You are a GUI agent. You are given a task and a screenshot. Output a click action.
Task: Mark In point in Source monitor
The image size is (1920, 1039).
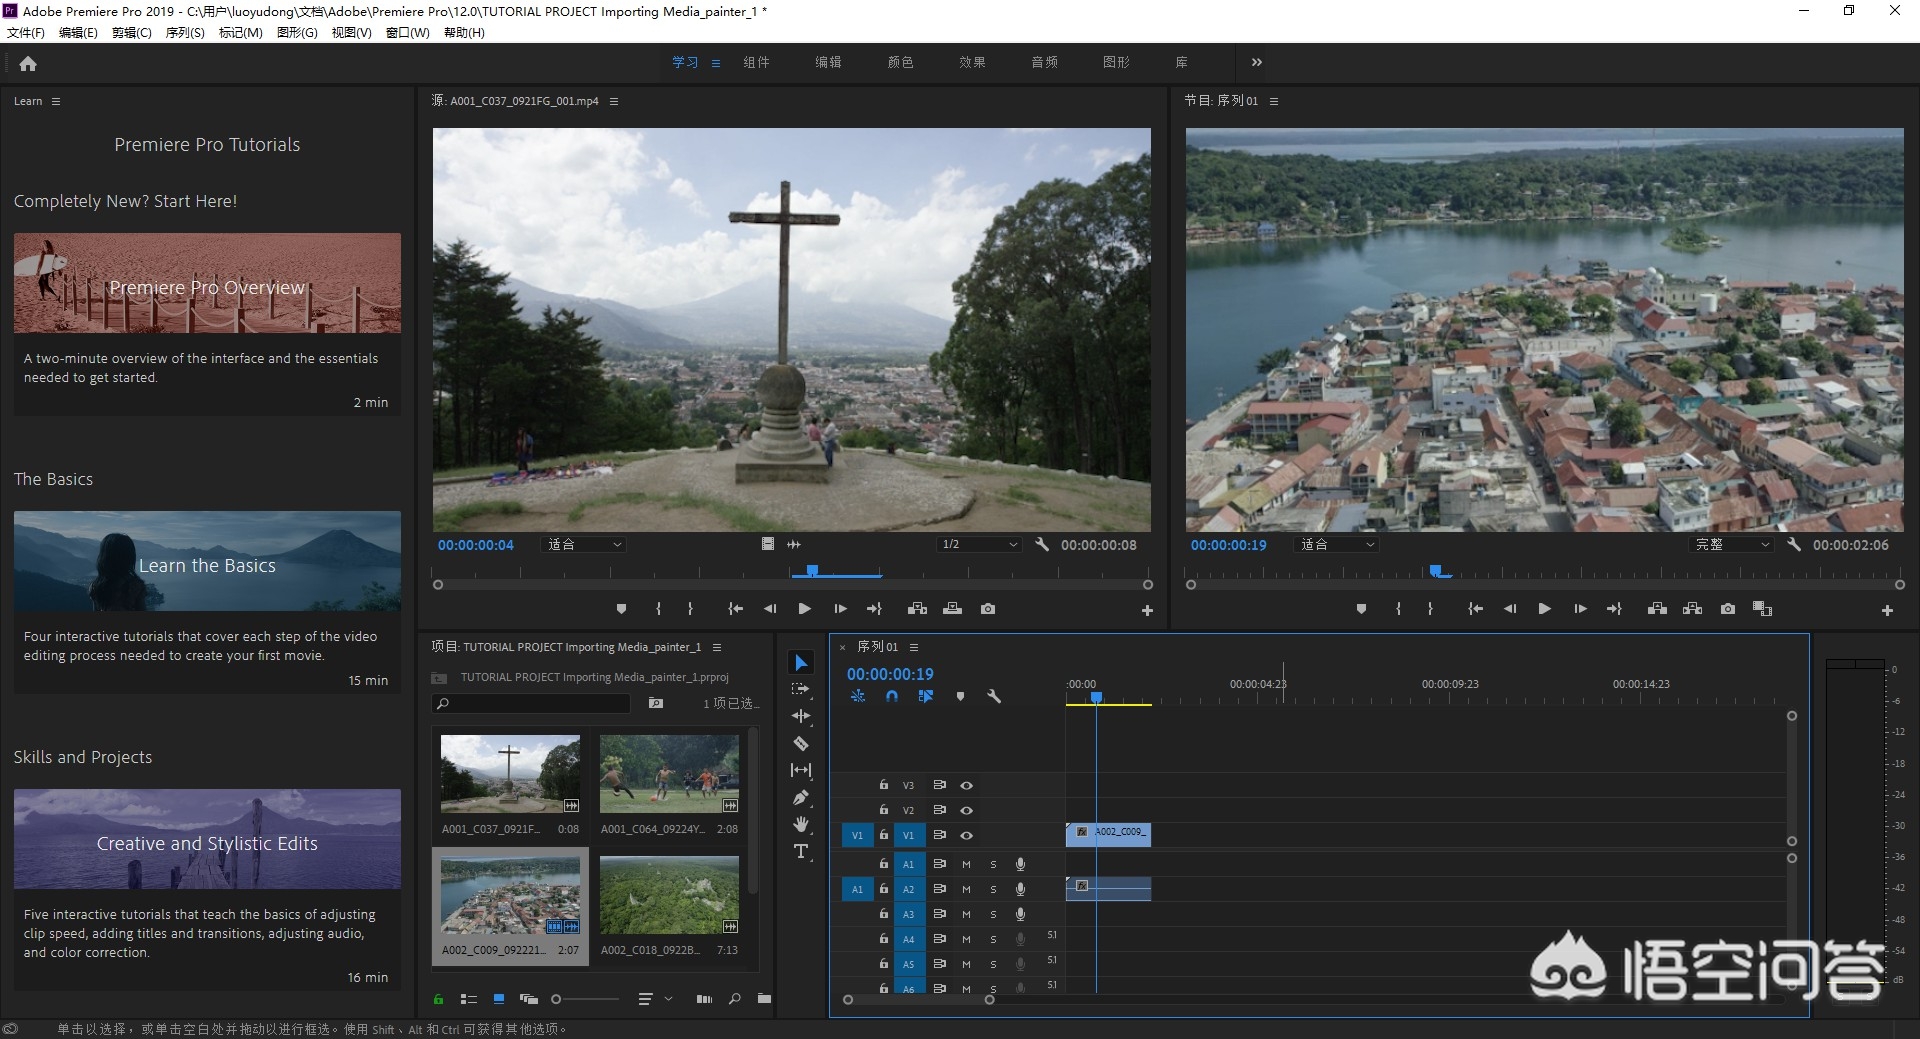coord(658,609)
